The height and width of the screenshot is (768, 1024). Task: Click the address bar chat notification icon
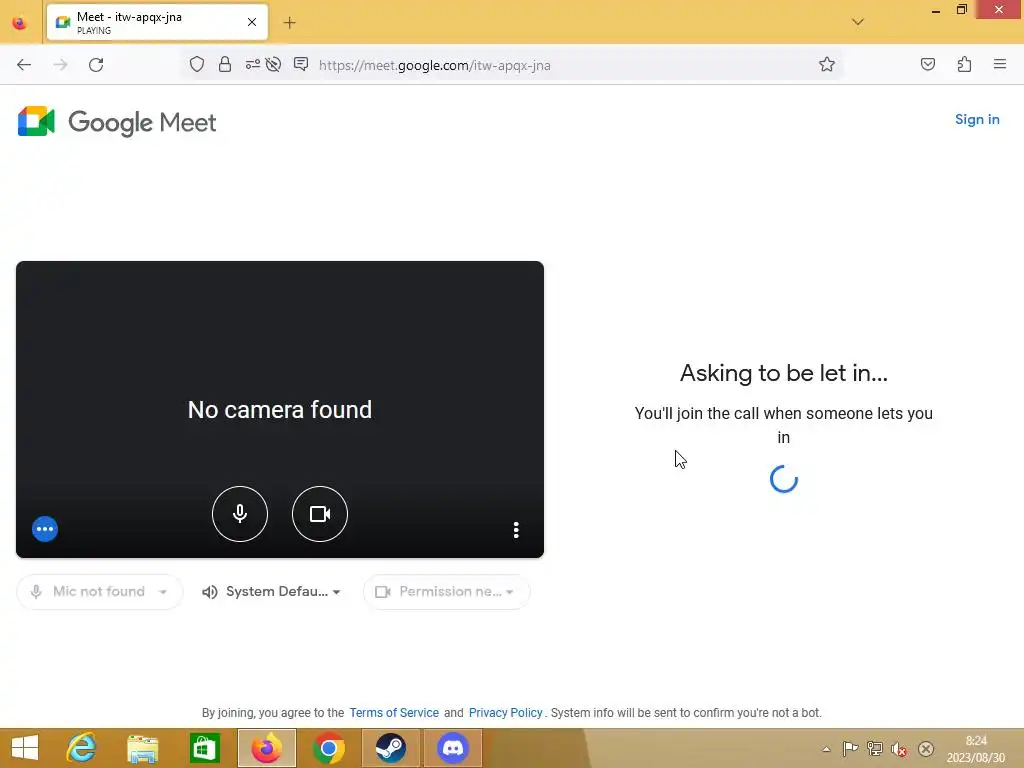coord(300,64)
